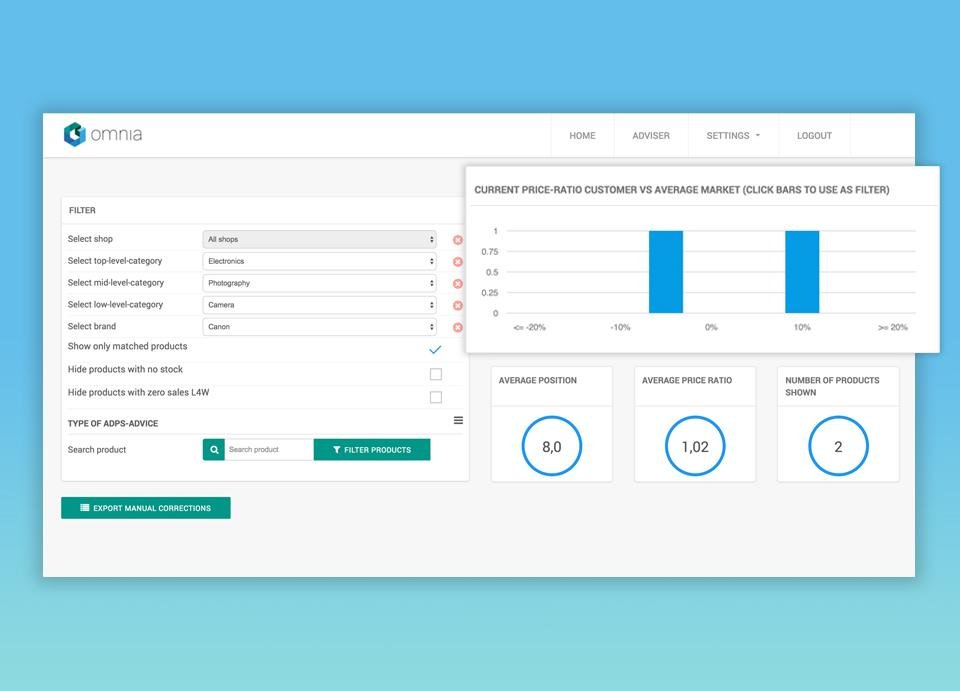Click Export Manual Corrections button
Screen dimensions: 960x691
point(146,508)
